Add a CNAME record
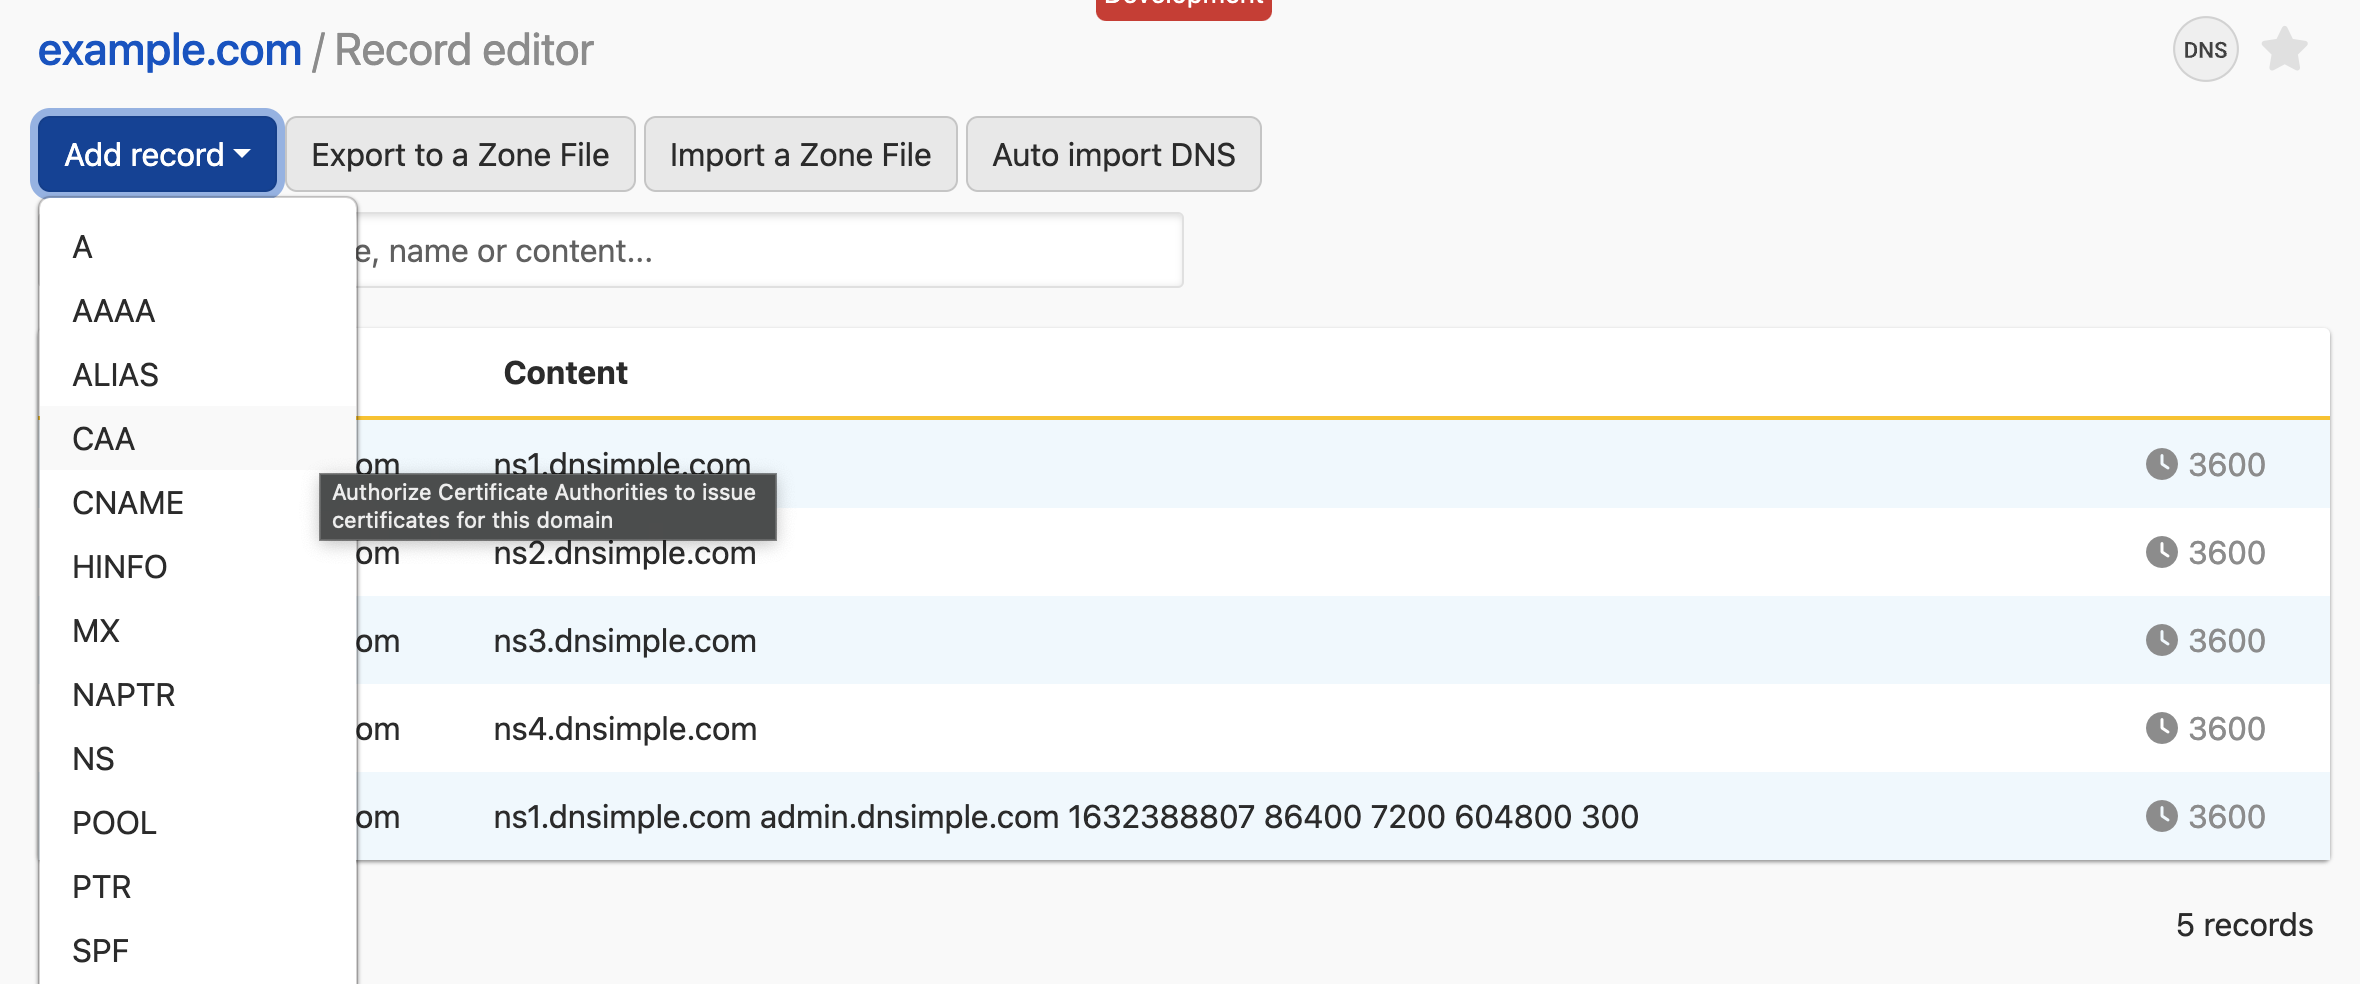The height and width of the screenshot is (984, 2360). 198,503
